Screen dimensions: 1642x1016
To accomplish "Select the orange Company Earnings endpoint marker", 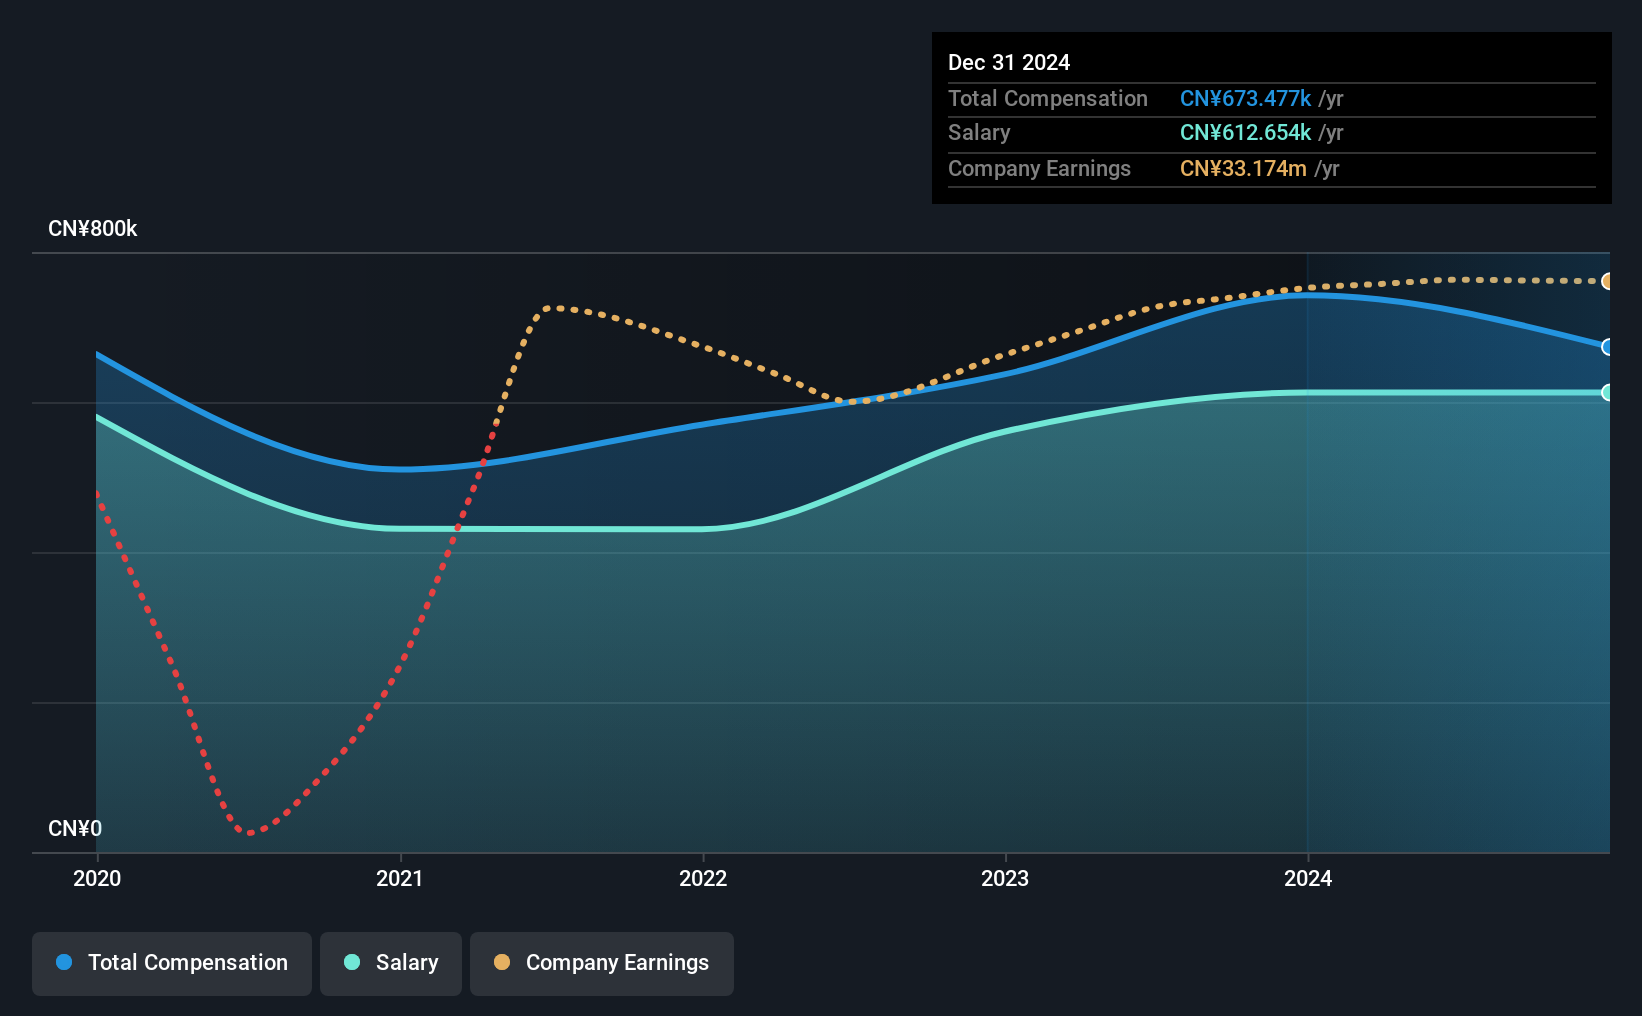I will tap(1607, 282).
